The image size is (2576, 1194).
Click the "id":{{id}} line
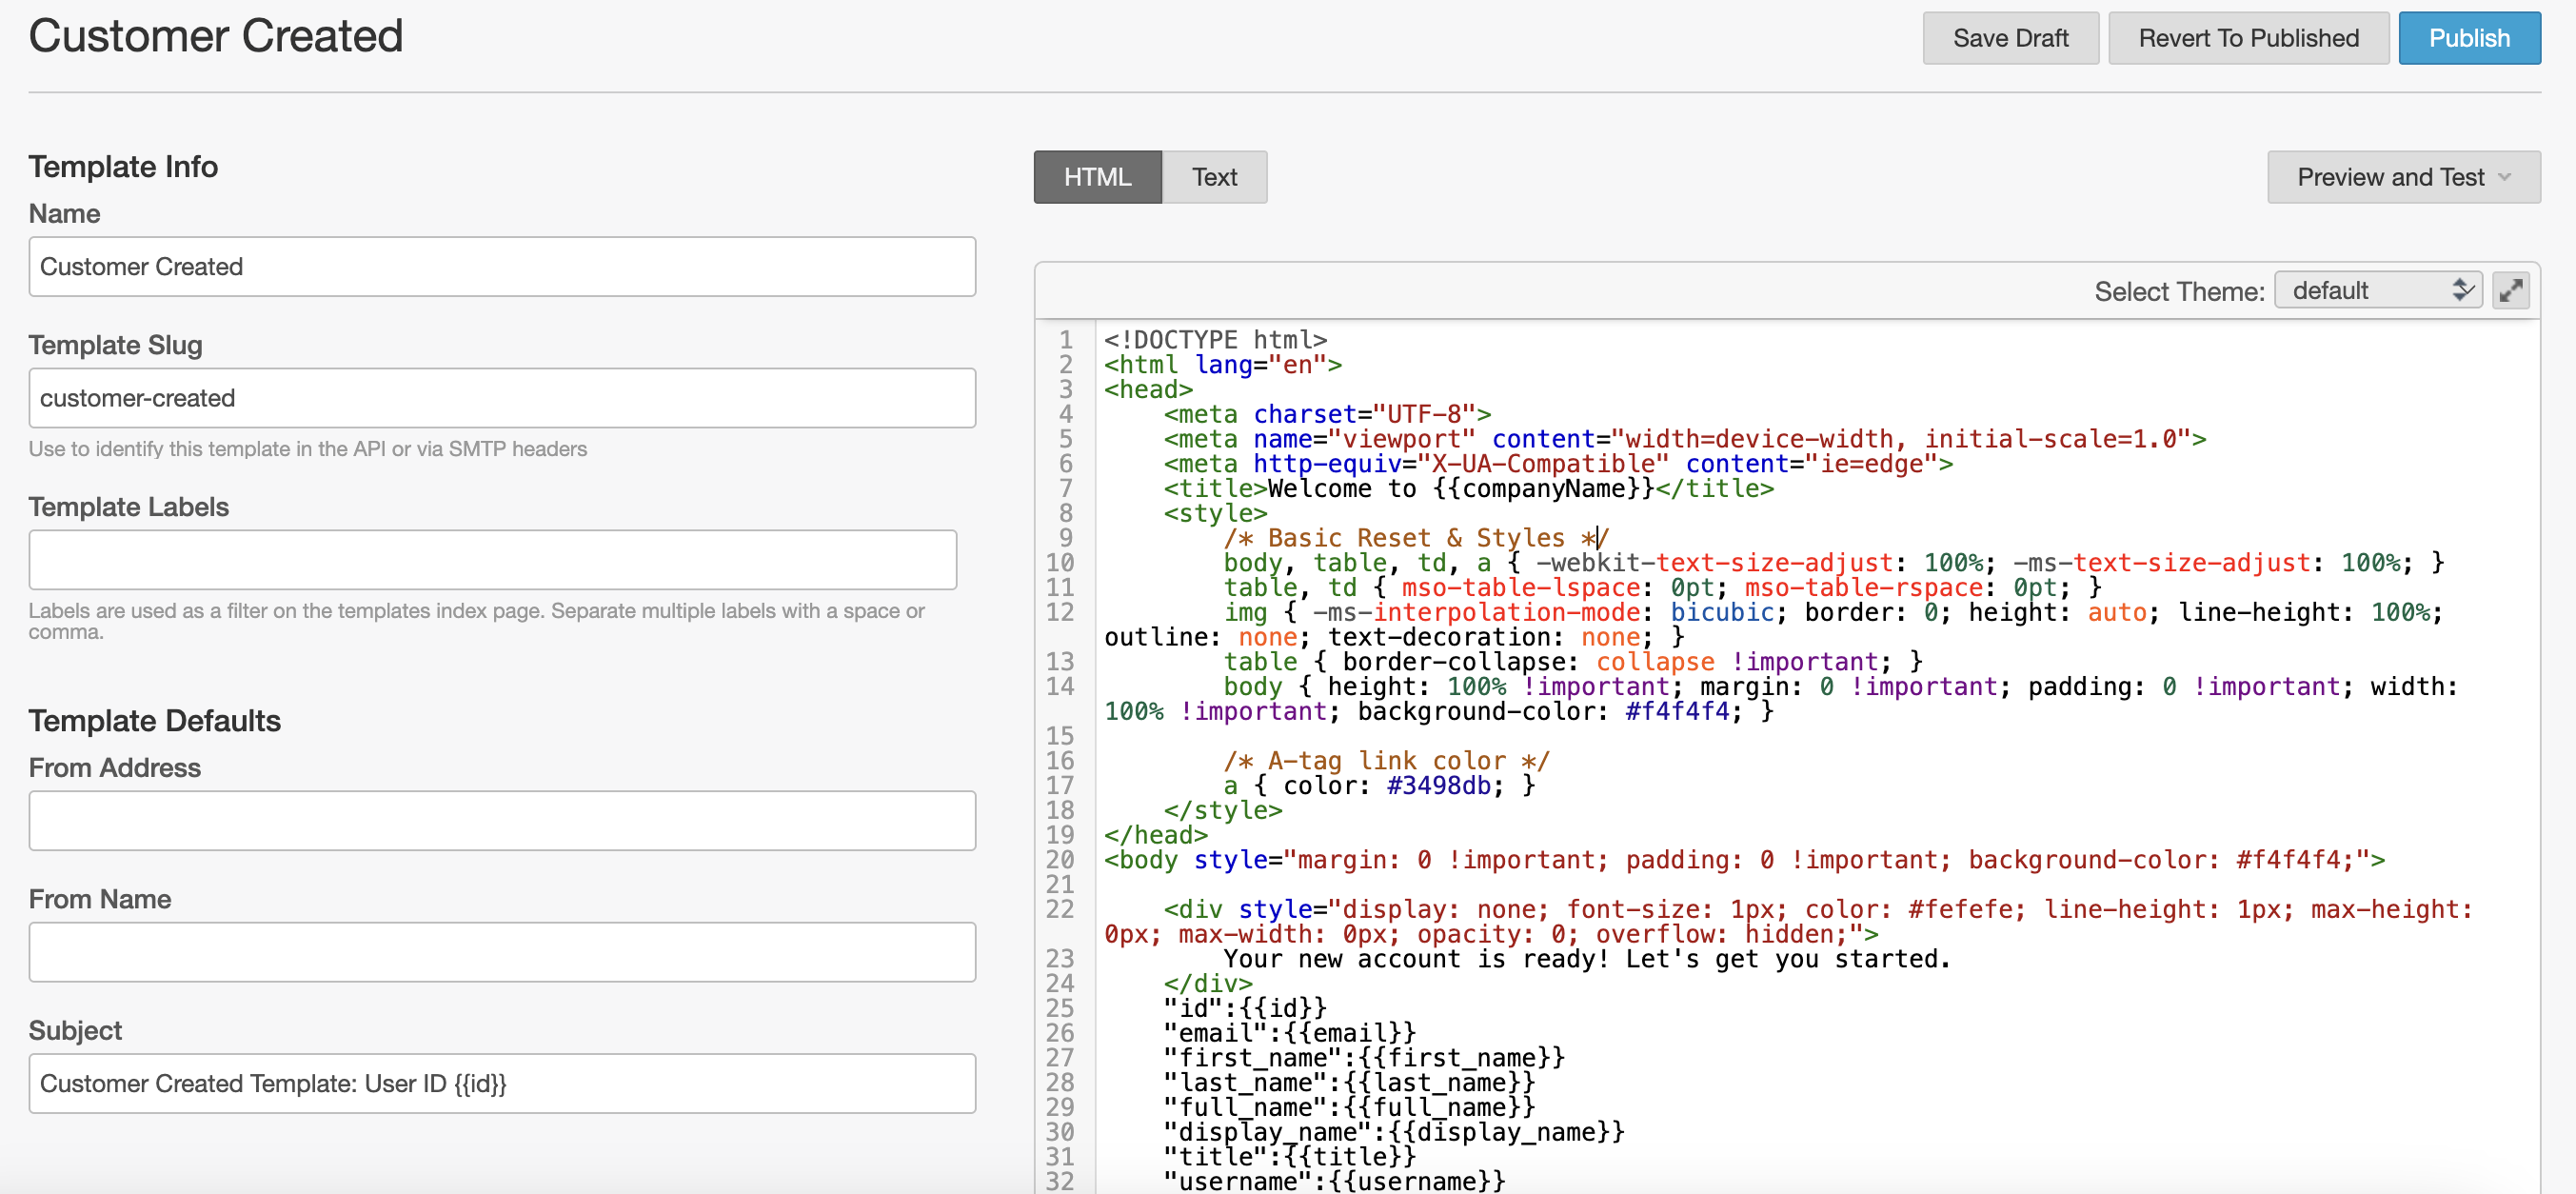[x=1245, y=1008]
